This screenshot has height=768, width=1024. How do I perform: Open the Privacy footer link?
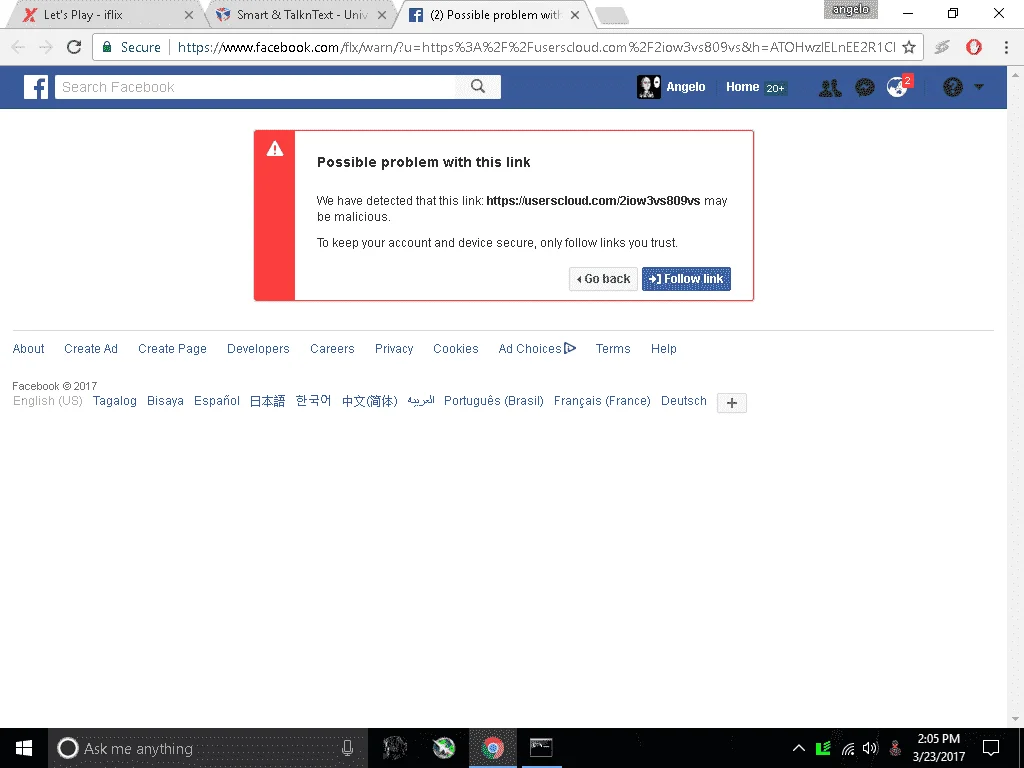tap(394, 349)
